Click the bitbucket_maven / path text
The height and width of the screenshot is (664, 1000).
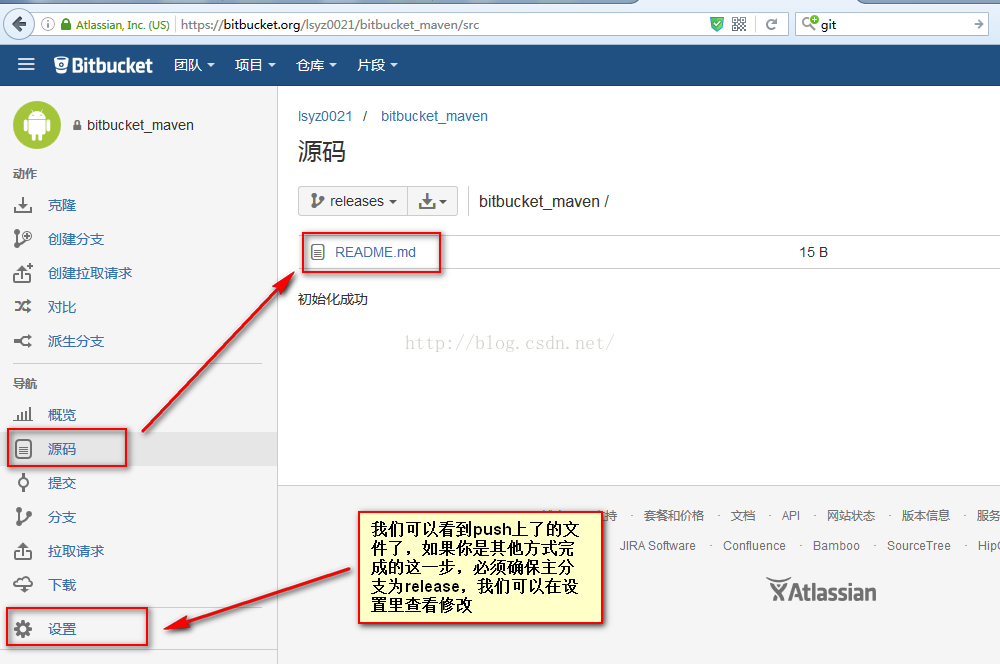click(x=543, y=202)
